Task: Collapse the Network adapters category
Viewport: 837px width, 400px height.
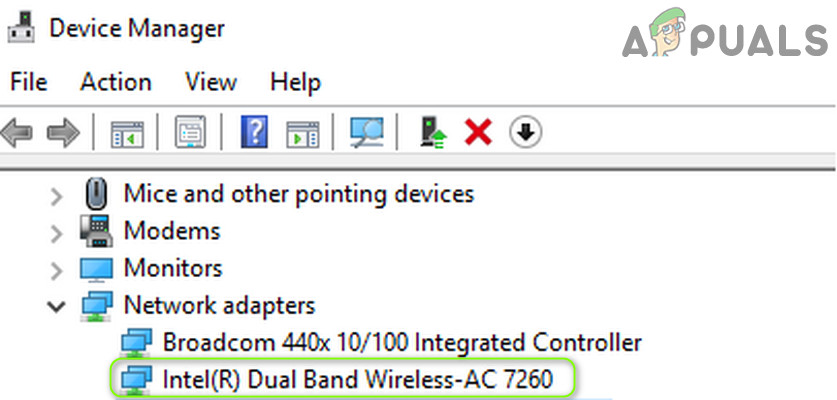Action: click(x=57, y=305)
